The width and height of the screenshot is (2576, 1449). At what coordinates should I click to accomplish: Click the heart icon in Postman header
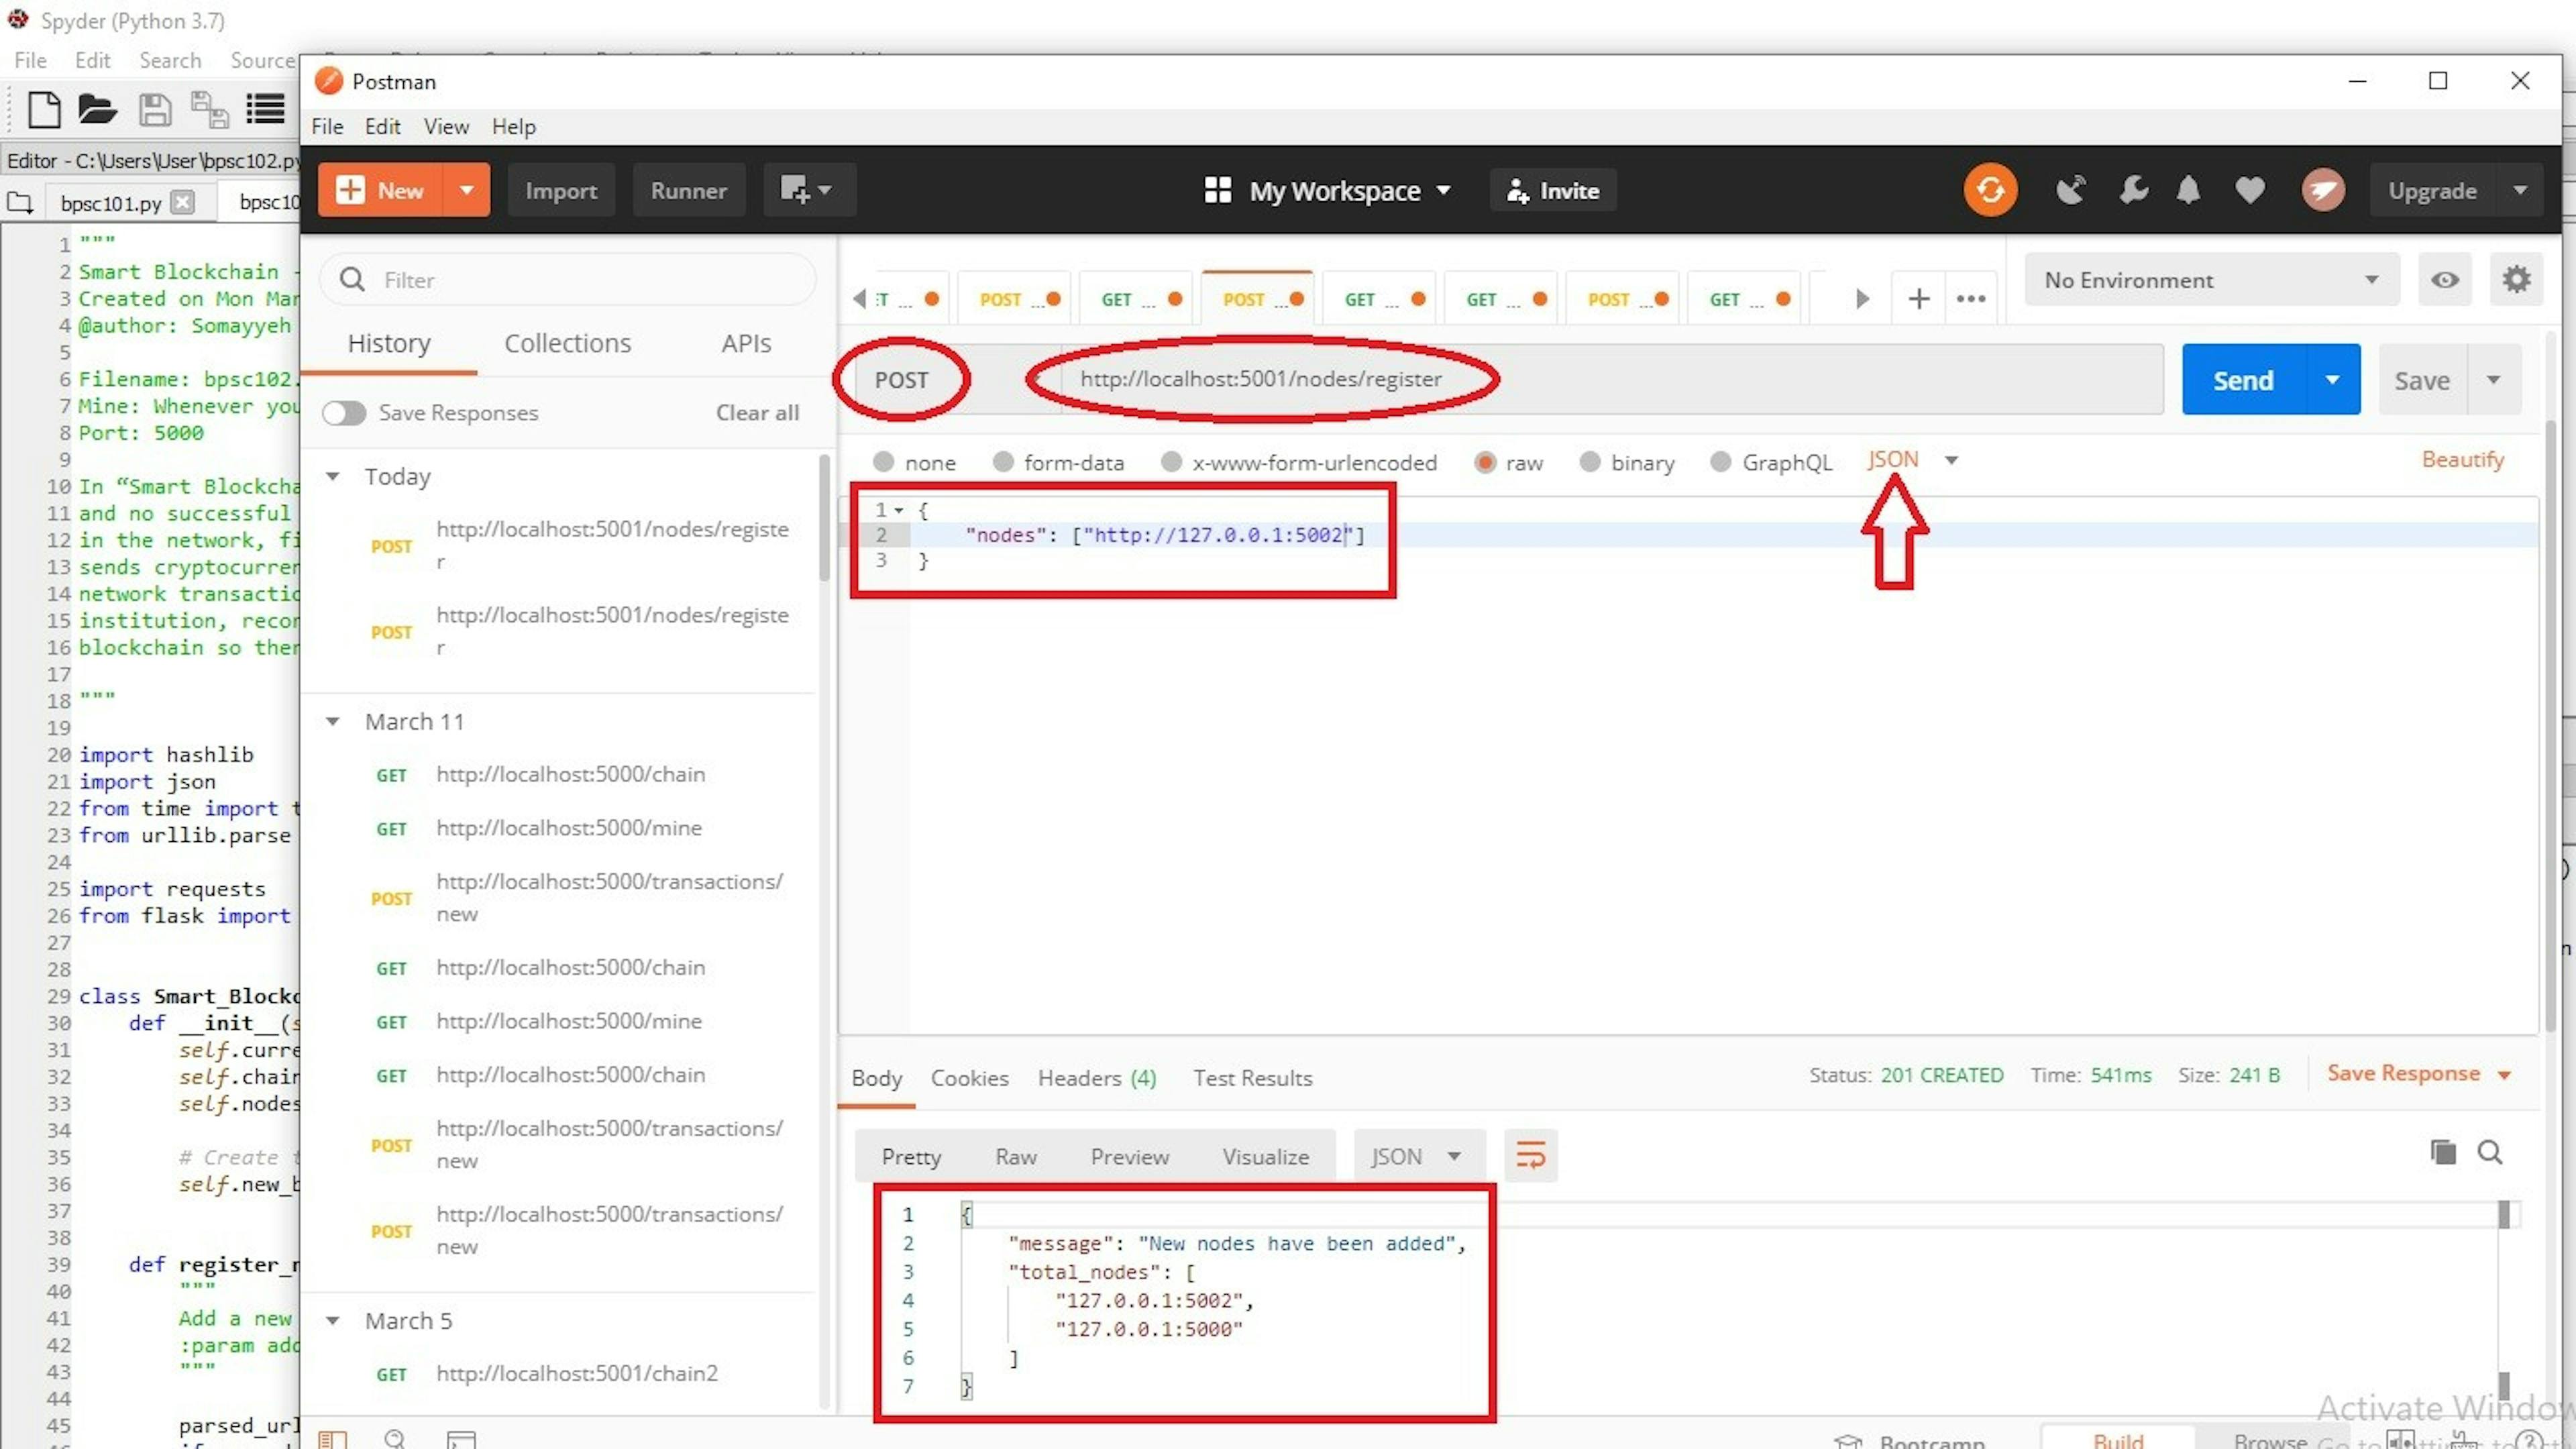2250,190
